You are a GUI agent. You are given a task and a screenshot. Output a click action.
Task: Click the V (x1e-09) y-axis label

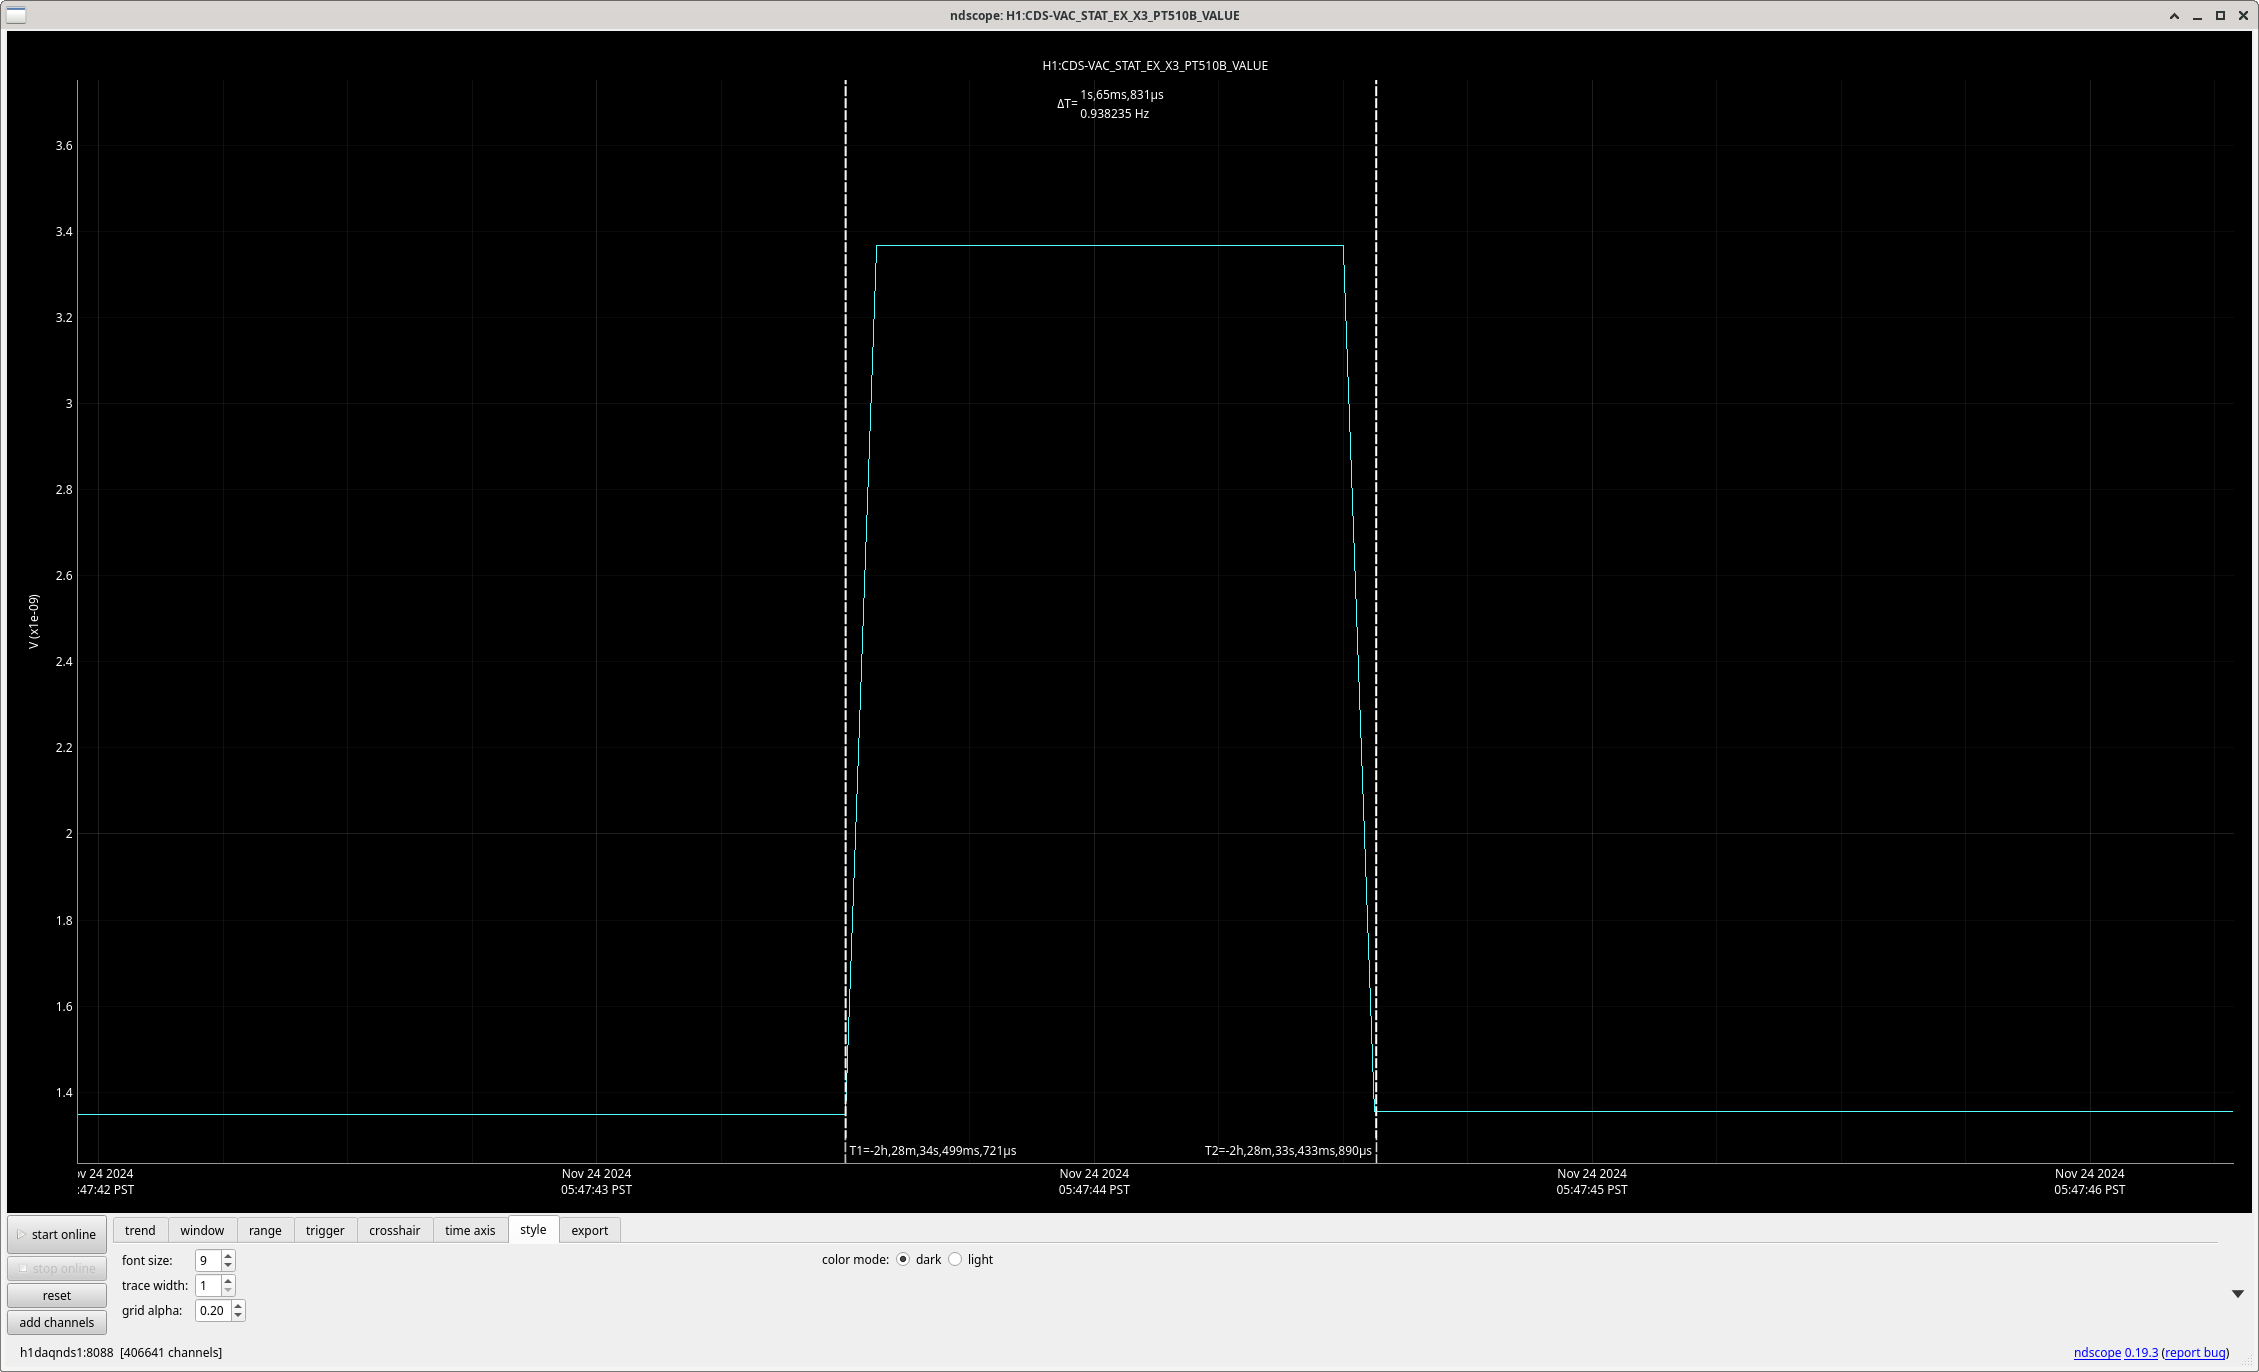(x=34, y=621)
